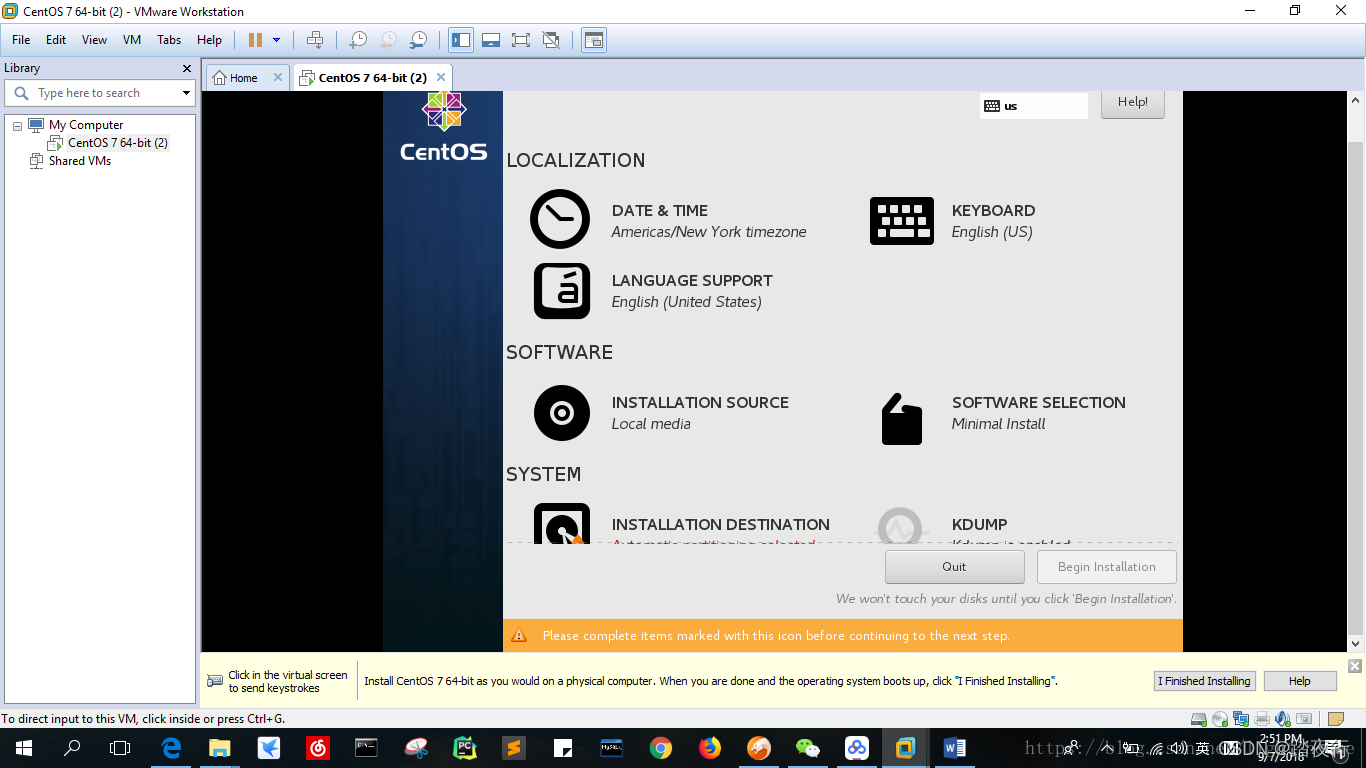
Task: Click the Quit button
Action: (x=955, y=567)
